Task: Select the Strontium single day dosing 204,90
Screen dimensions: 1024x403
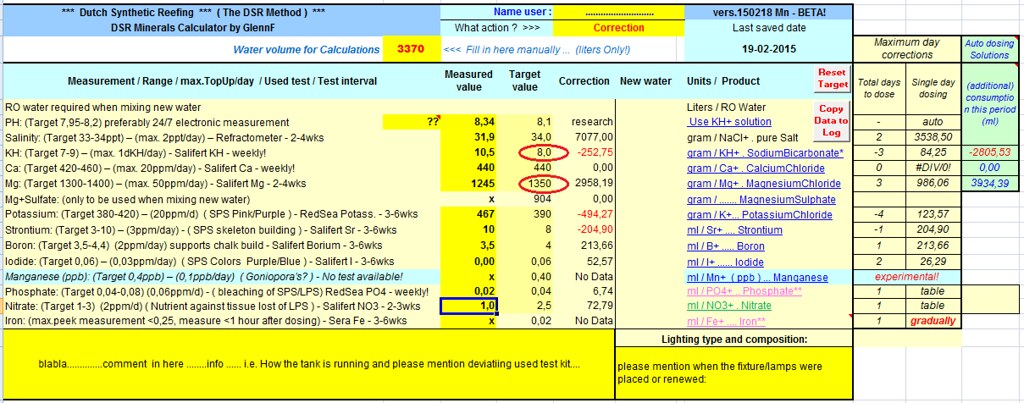Action: point(933,230)
